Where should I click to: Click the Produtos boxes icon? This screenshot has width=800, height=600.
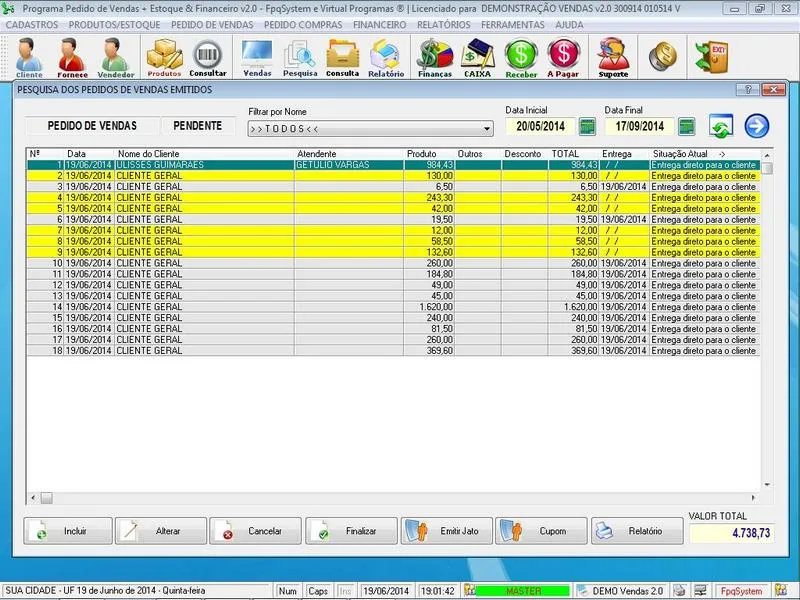pos(164,57)
